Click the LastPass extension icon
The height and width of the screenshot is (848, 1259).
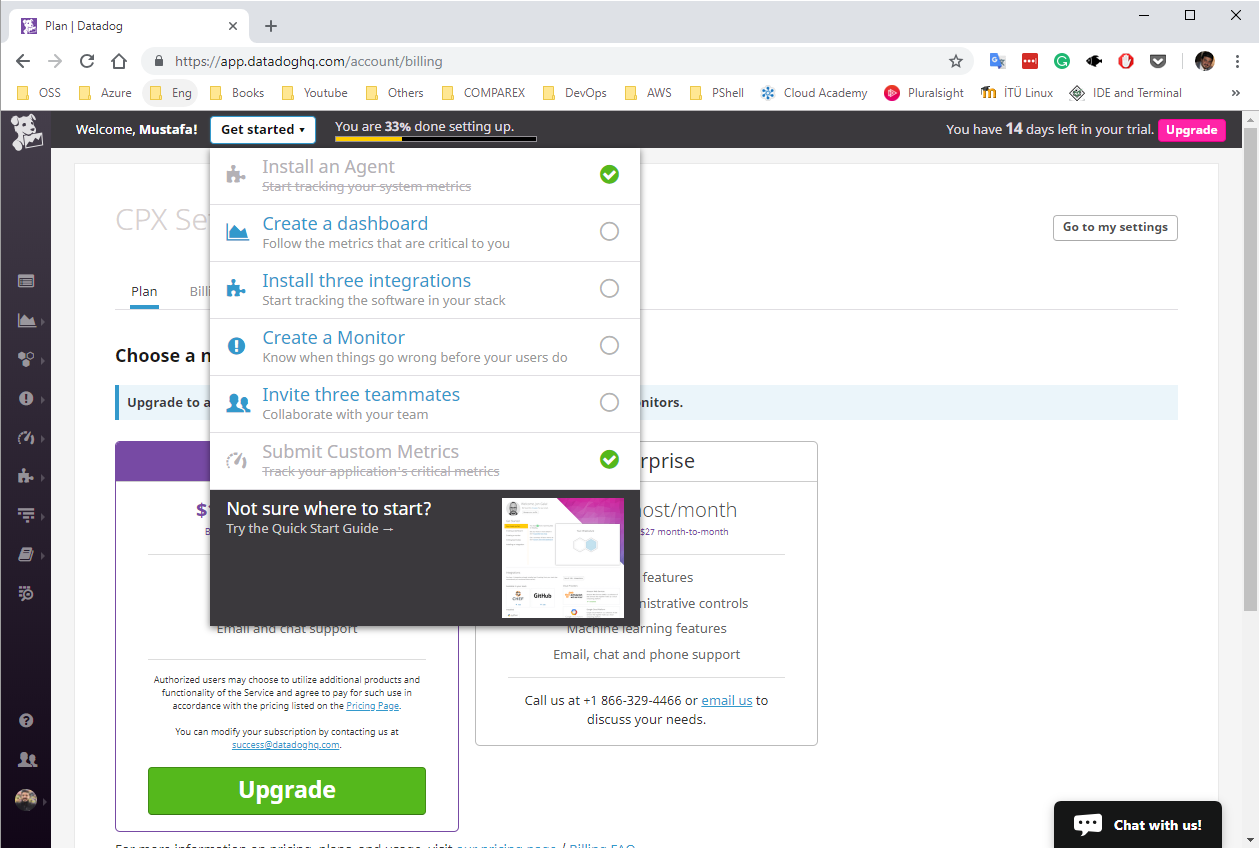click(1030, 61)
